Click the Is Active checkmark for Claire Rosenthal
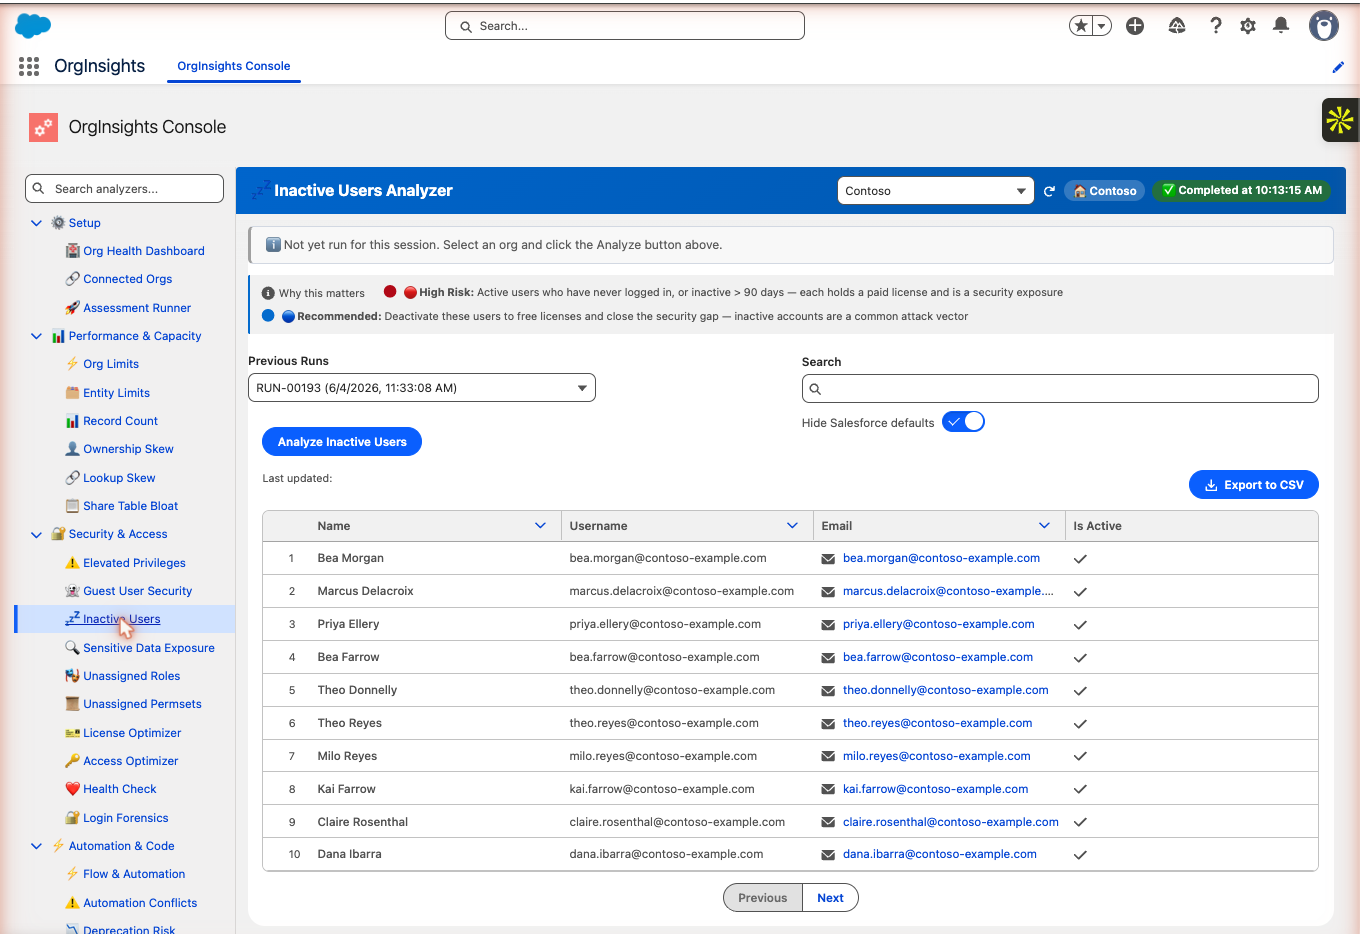 [1080, 822]
